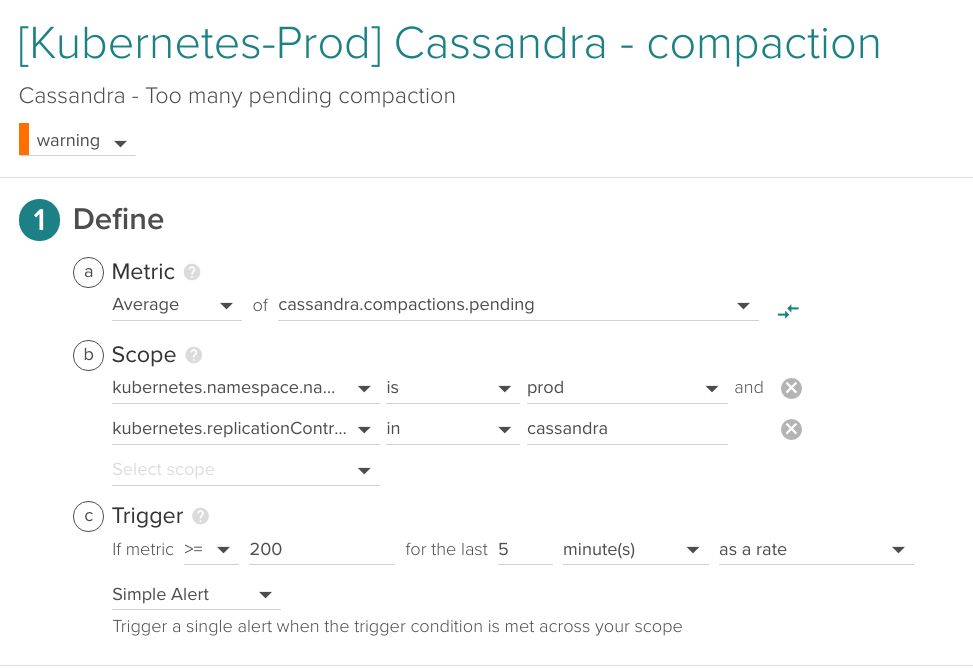Remove the namespace scope row

click(791, 388)
